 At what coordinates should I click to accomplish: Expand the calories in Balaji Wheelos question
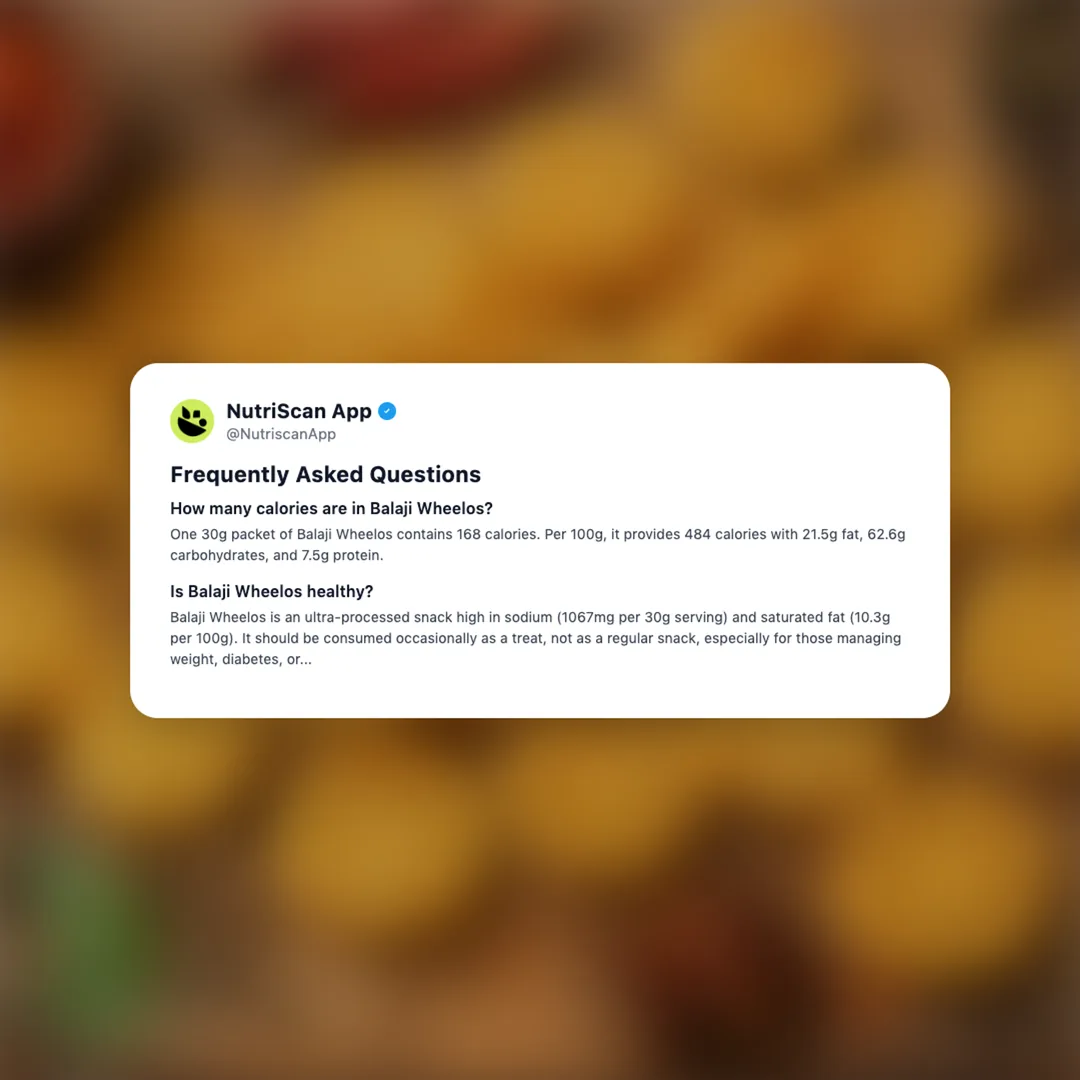point(331,508)
